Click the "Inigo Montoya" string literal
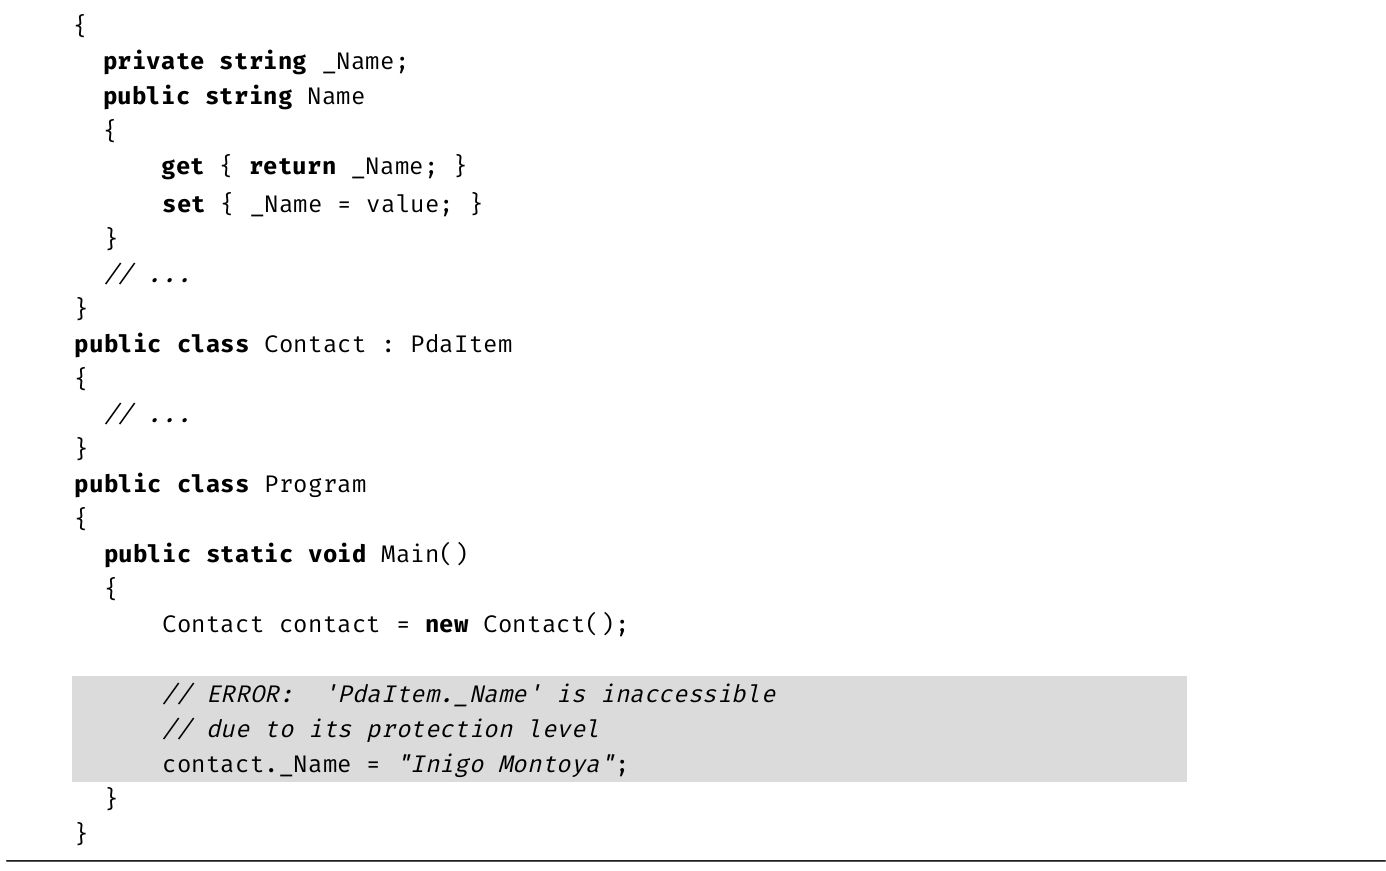This screenshot has height=871, width=1386. click(x=513, y=765)
